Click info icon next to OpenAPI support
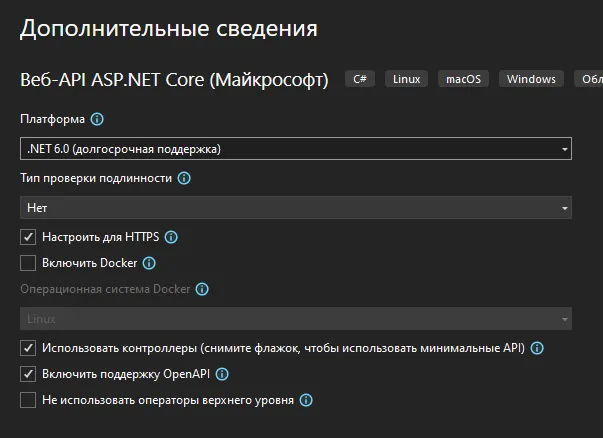 [x=222, y=374]
